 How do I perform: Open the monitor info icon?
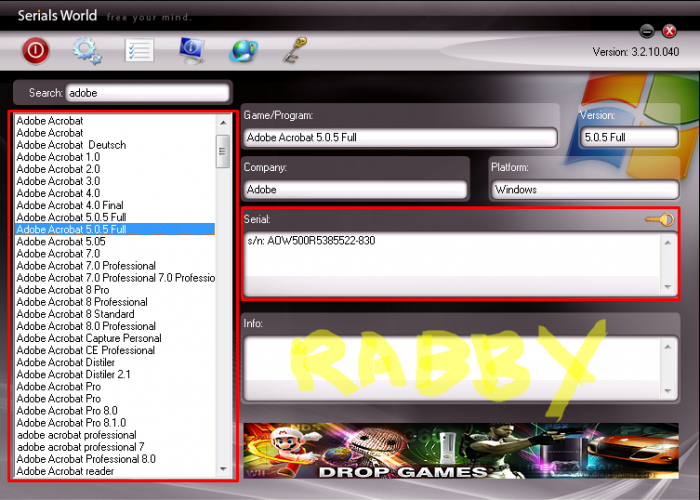tap(192, 50)
